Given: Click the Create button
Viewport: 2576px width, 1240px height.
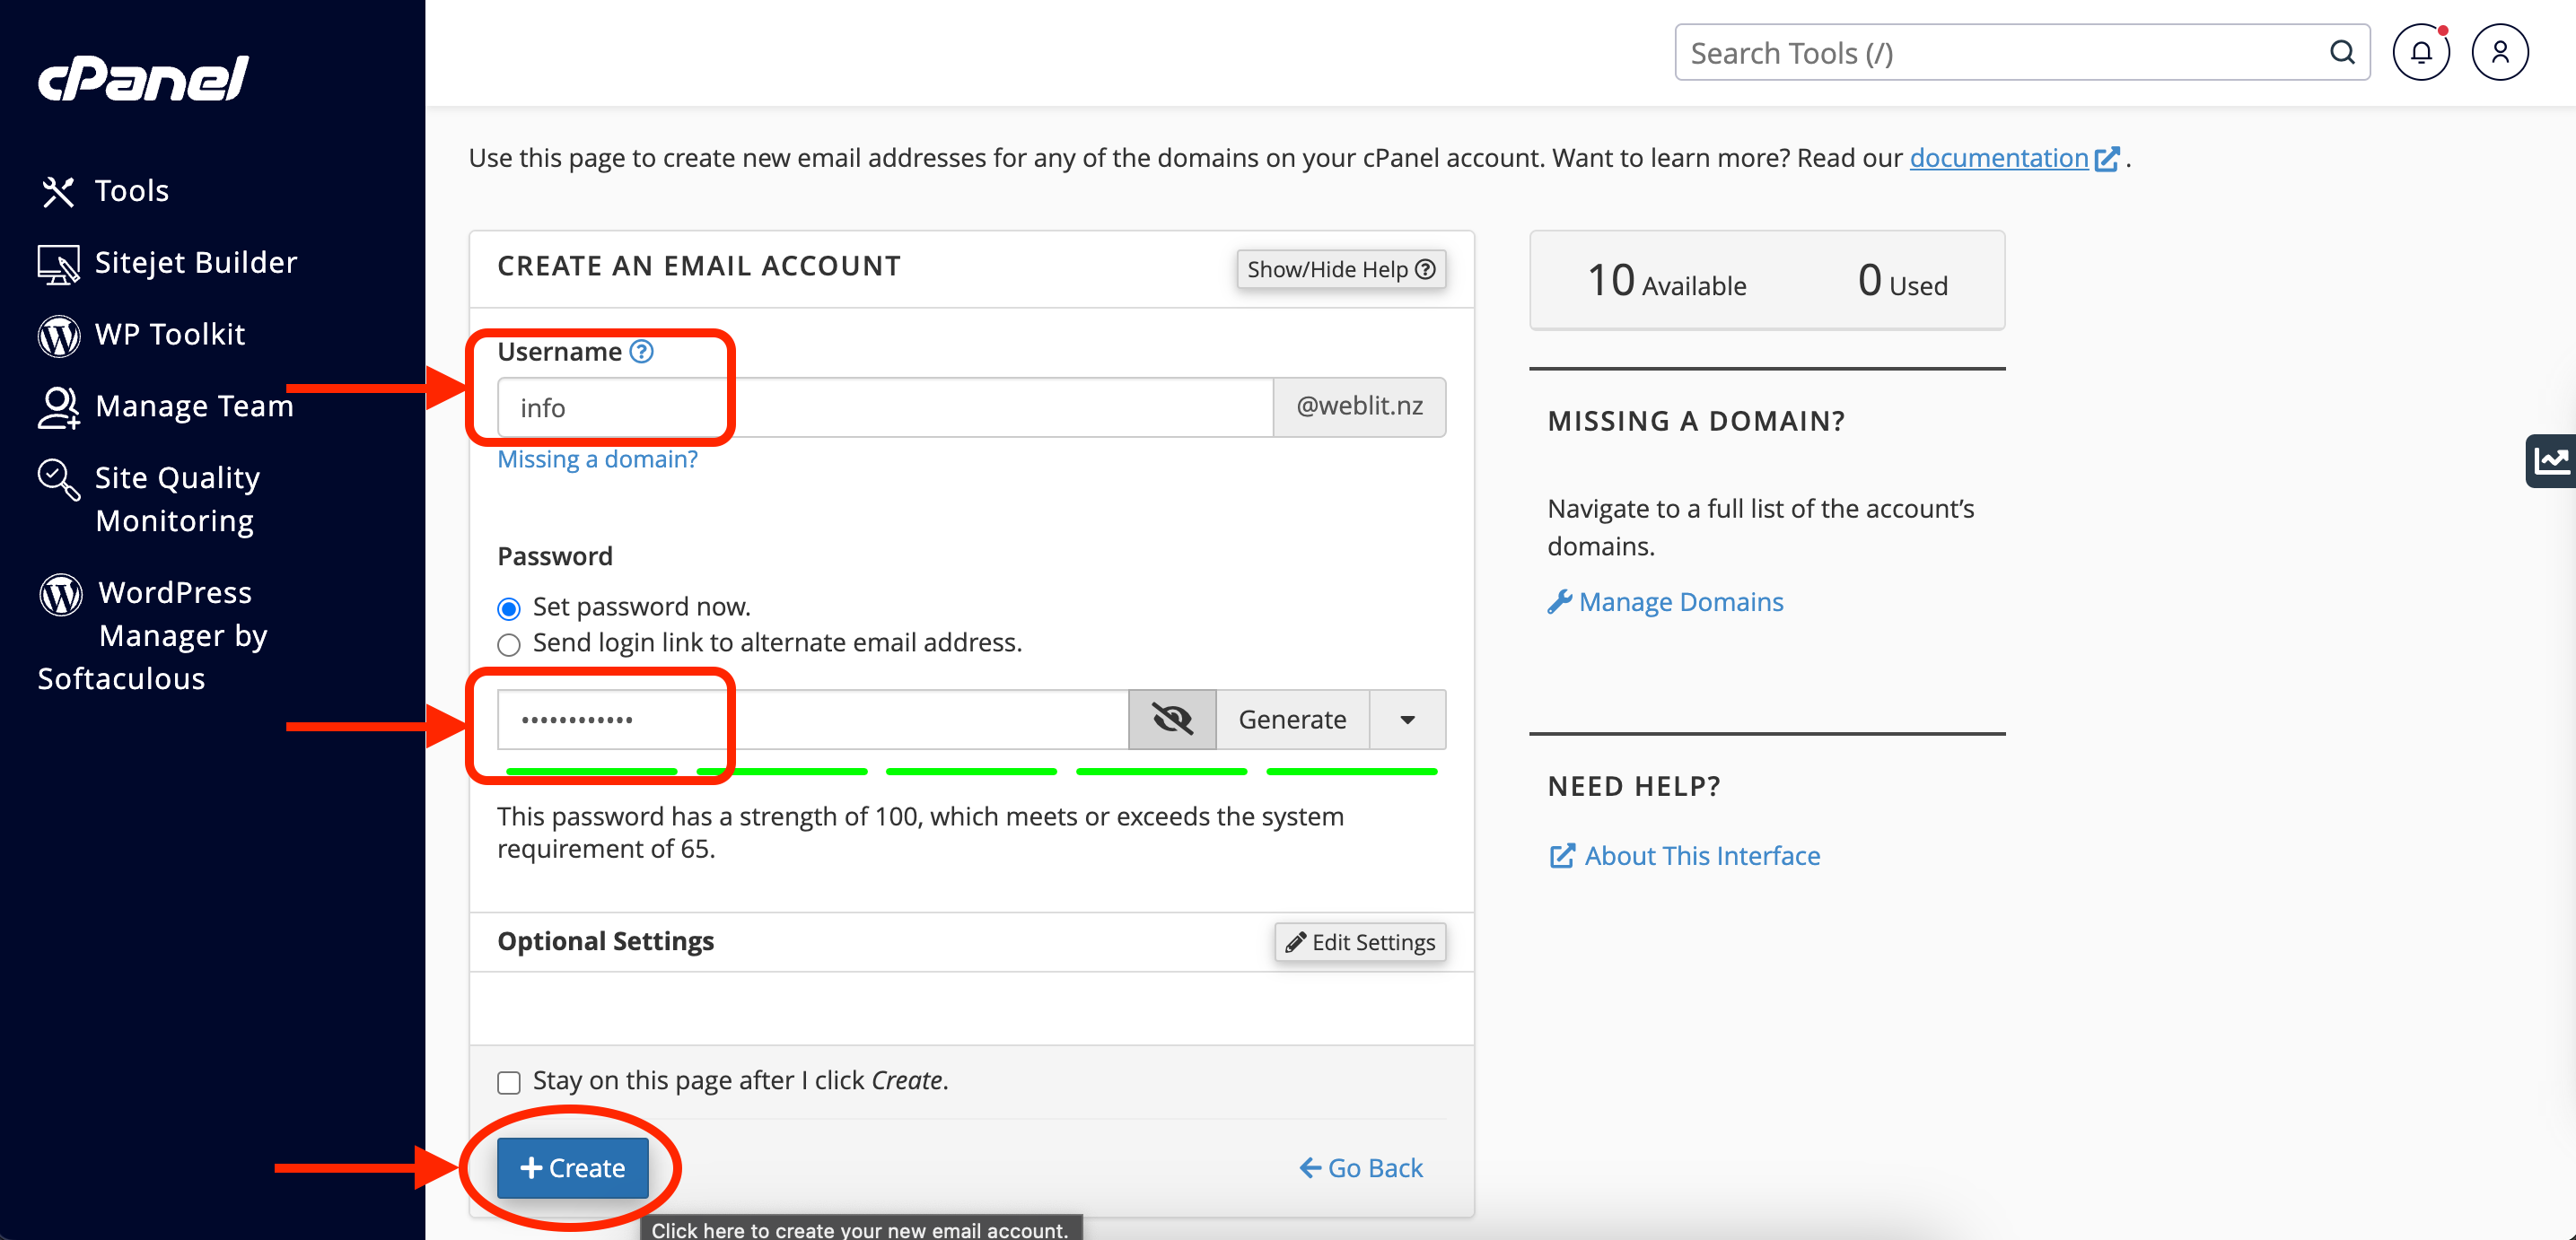Looking at the screenshot, I should pyautogui.click(x=573, y=1167).
